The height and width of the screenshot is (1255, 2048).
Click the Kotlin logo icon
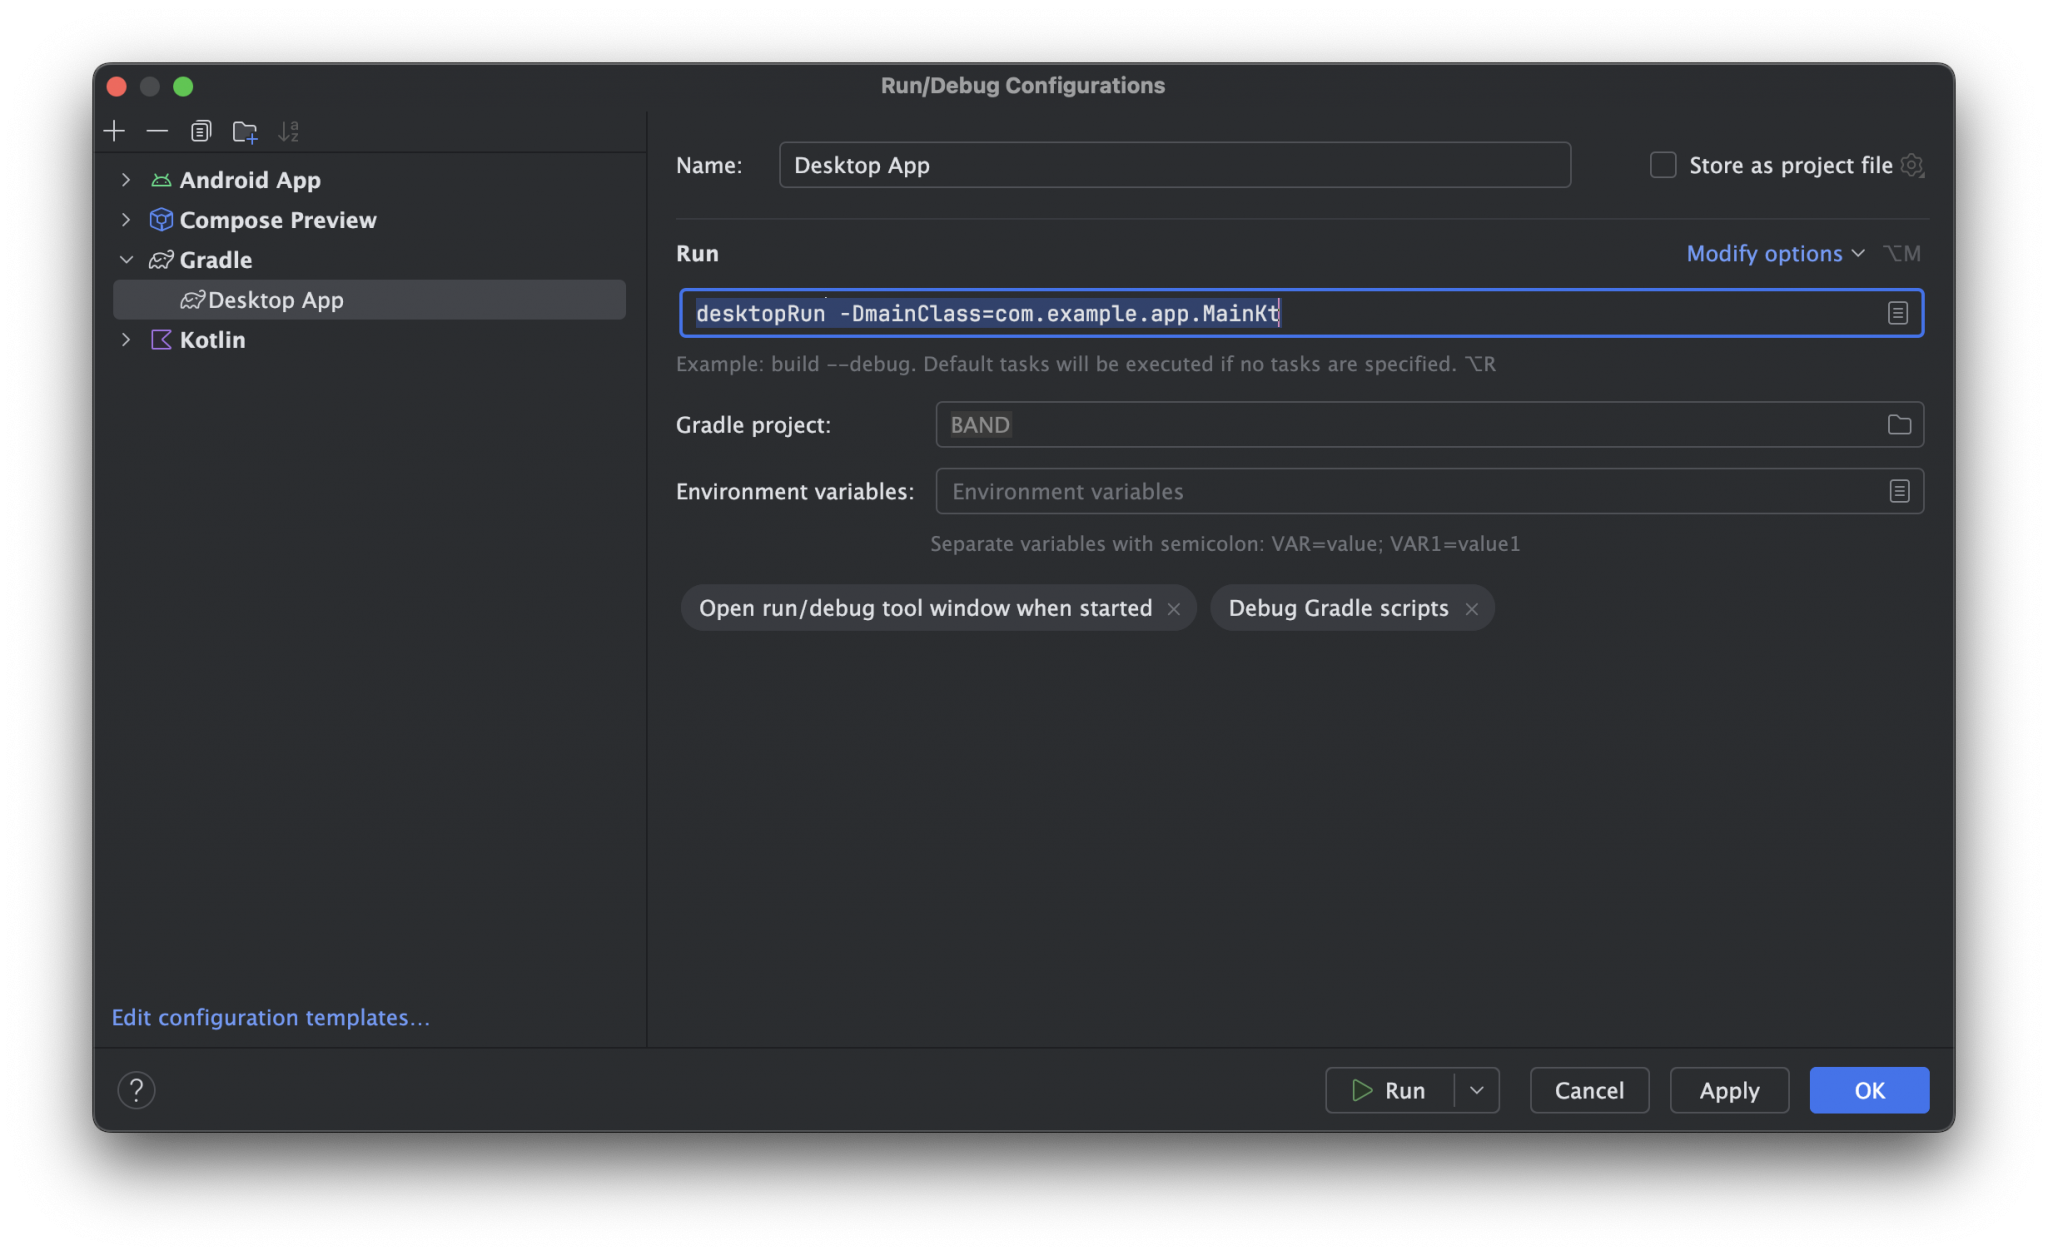pos(161,340)
